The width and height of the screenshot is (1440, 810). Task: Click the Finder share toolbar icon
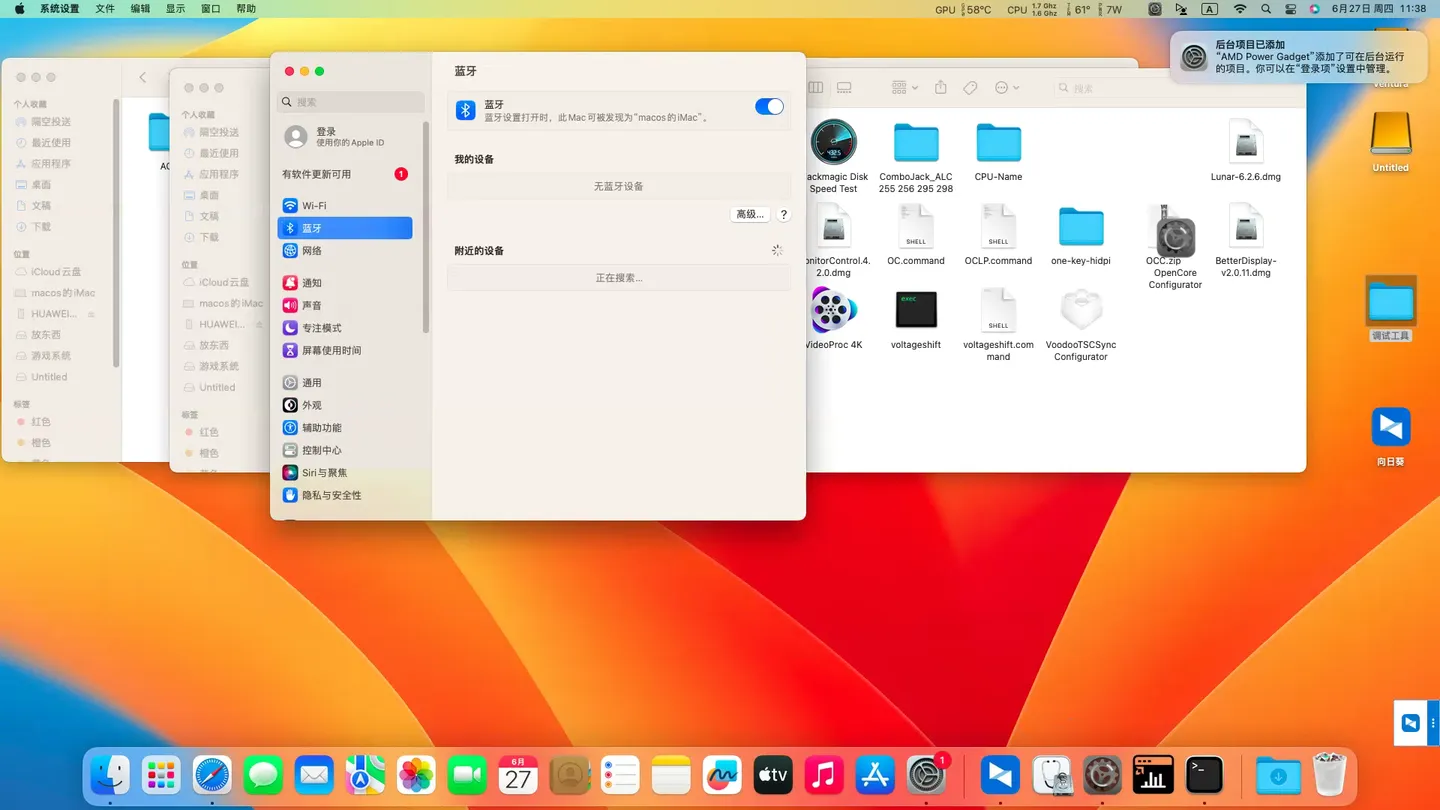click(x=940, y=88)
